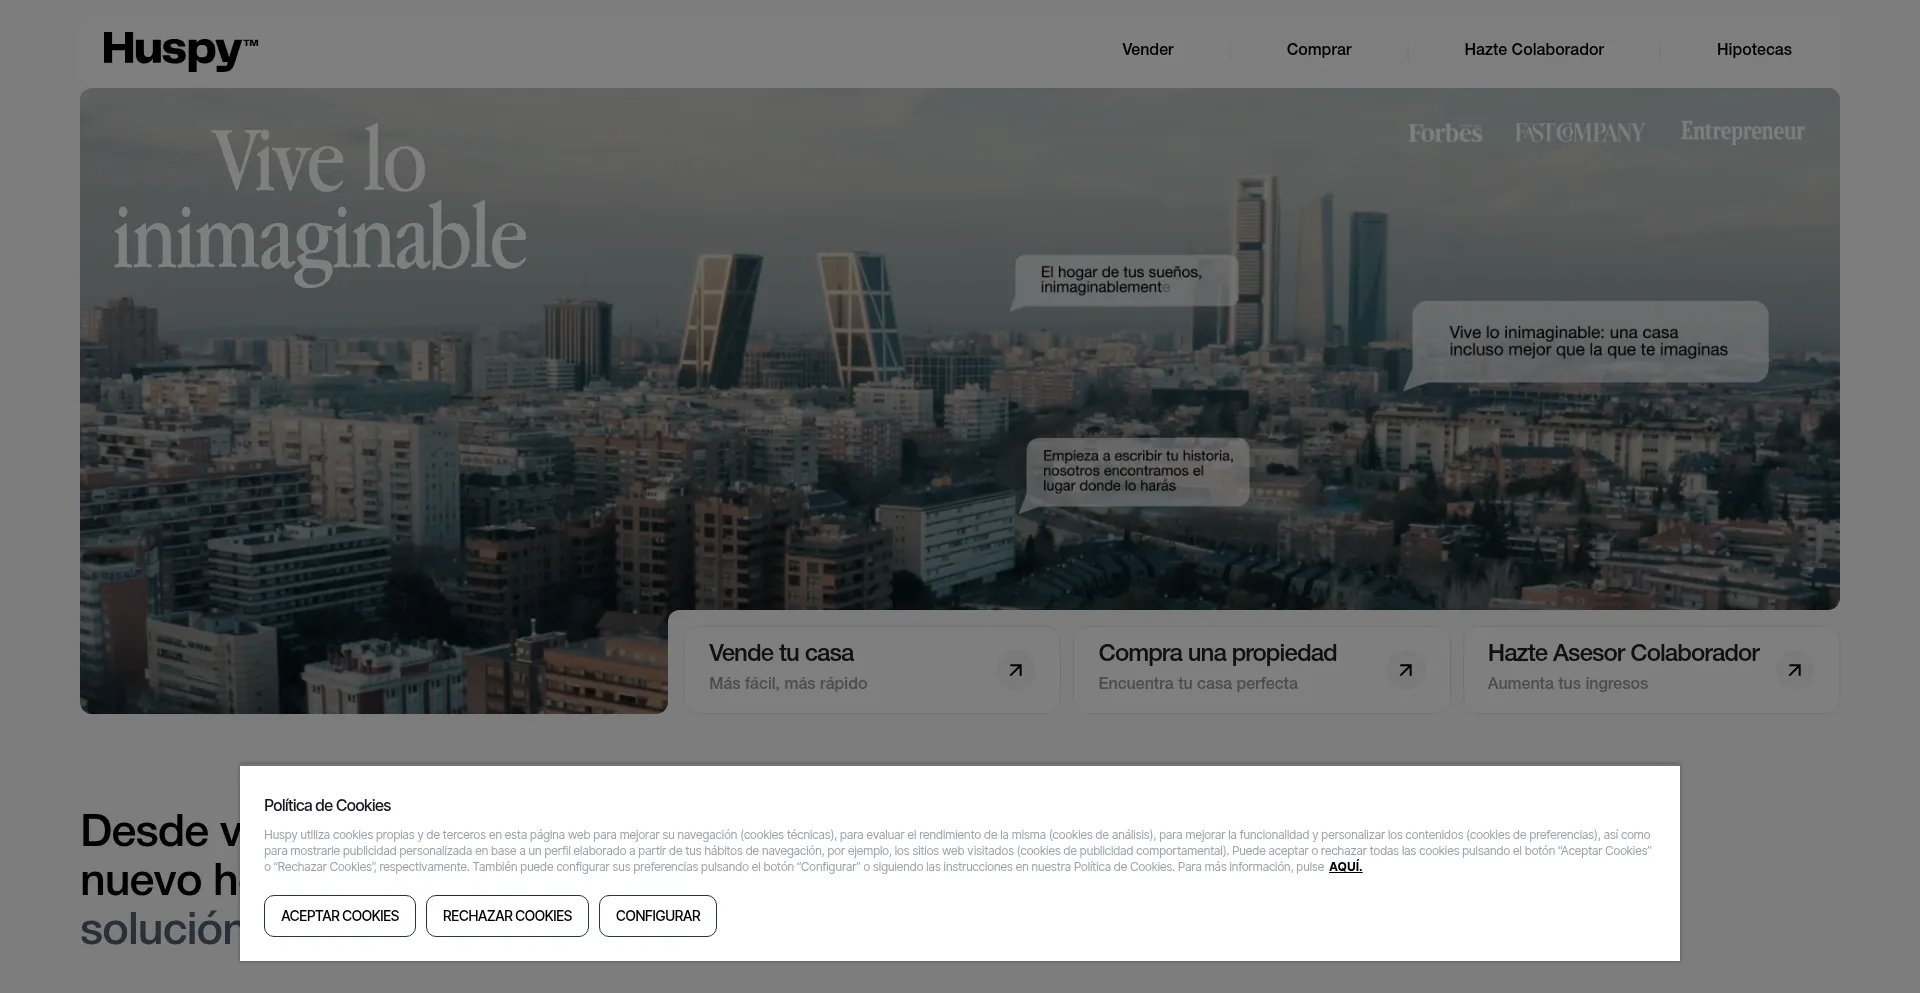1920x993 pixels.
Task: Select the Vende tu casa card title
Action: coord(781,653)
